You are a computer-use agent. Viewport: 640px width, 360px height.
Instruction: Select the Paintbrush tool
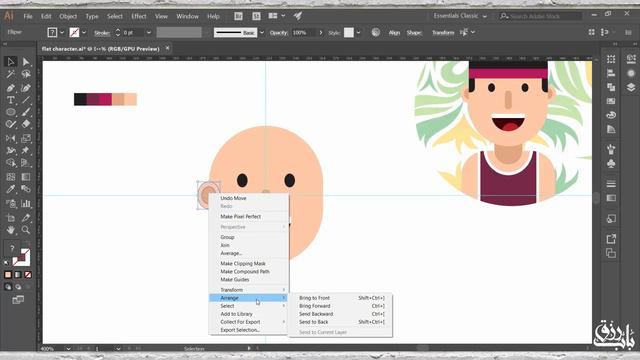click(x=26, y=112)
